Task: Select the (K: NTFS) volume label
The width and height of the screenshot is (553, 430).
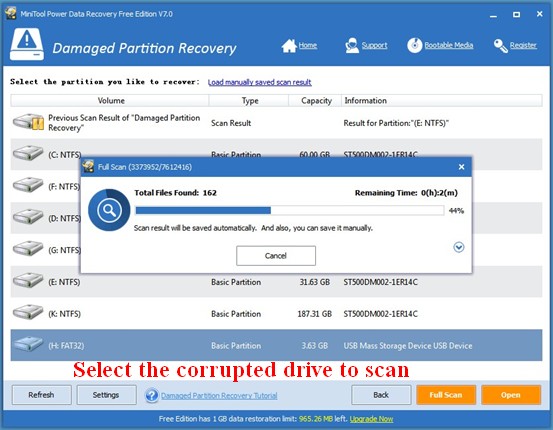Action: coord(65,314)
